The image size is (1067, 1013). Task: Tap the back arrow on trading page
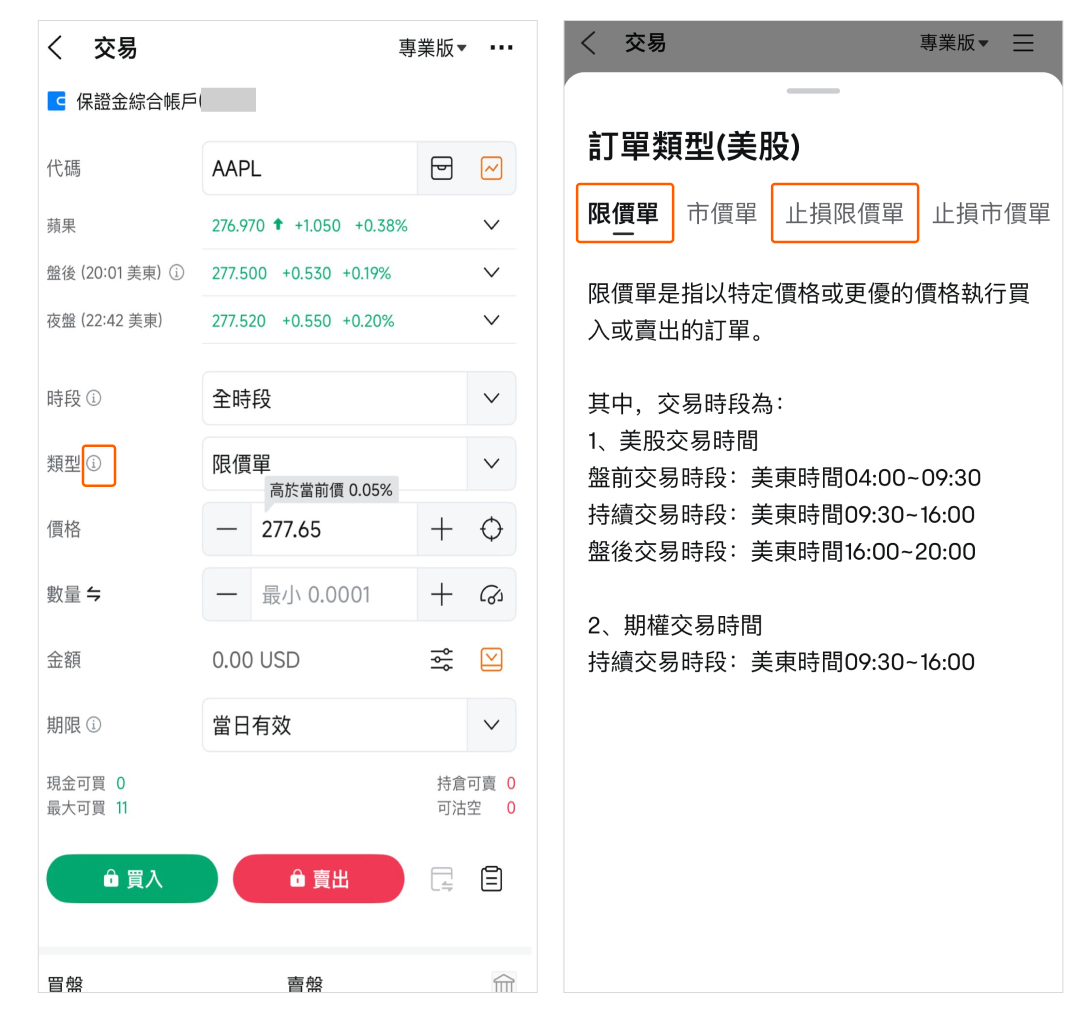(x=56, y=47)
